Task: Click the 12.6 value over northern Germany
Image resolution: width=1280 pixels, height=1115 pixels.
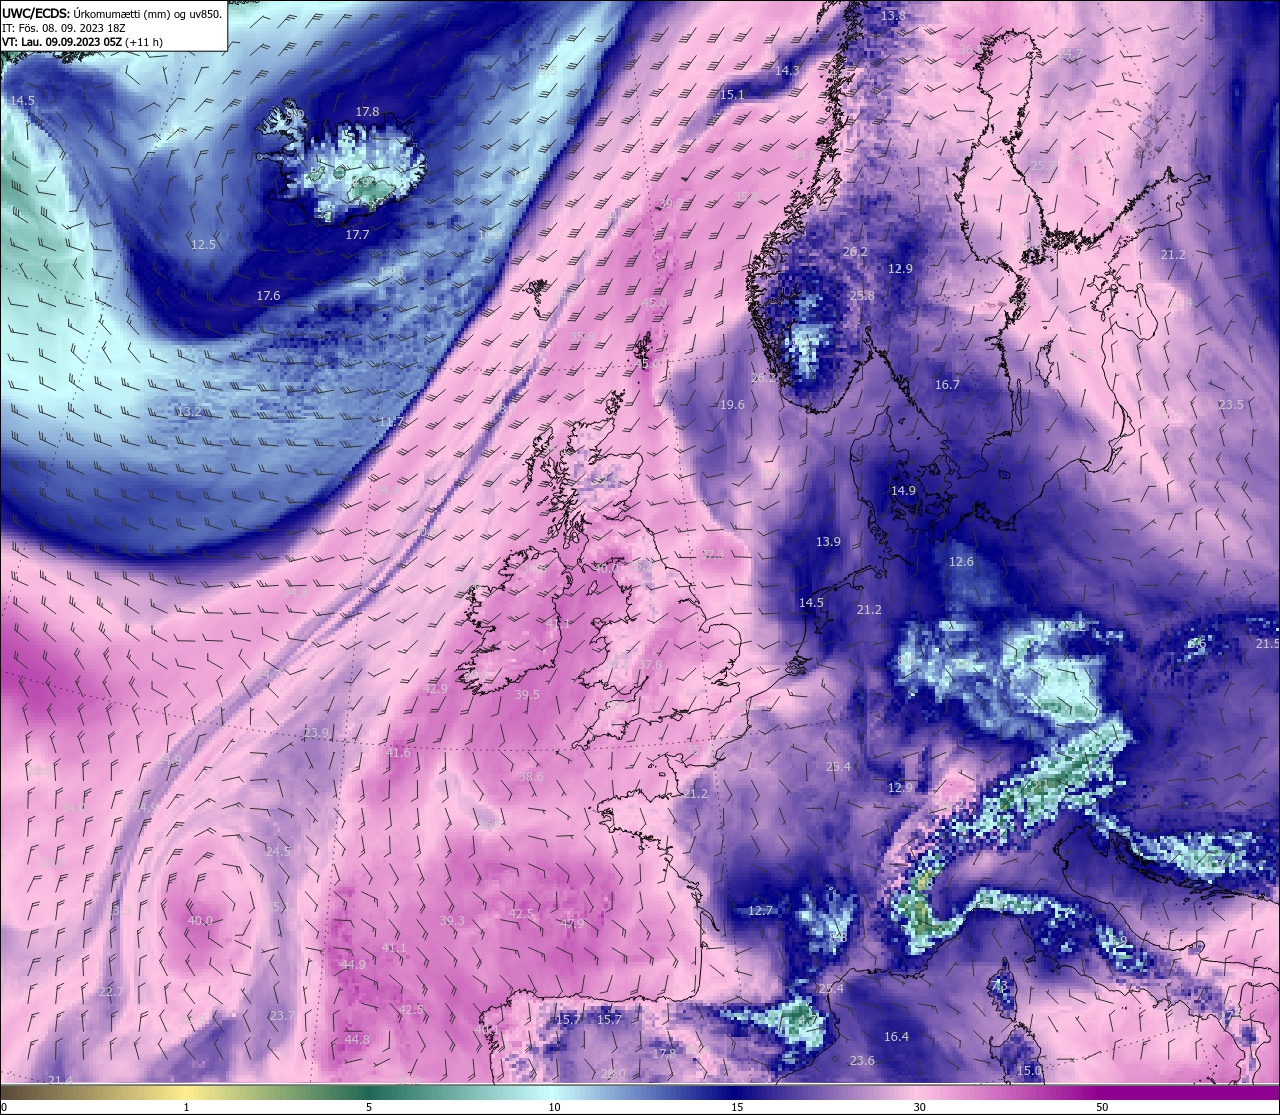Action: 961,562
